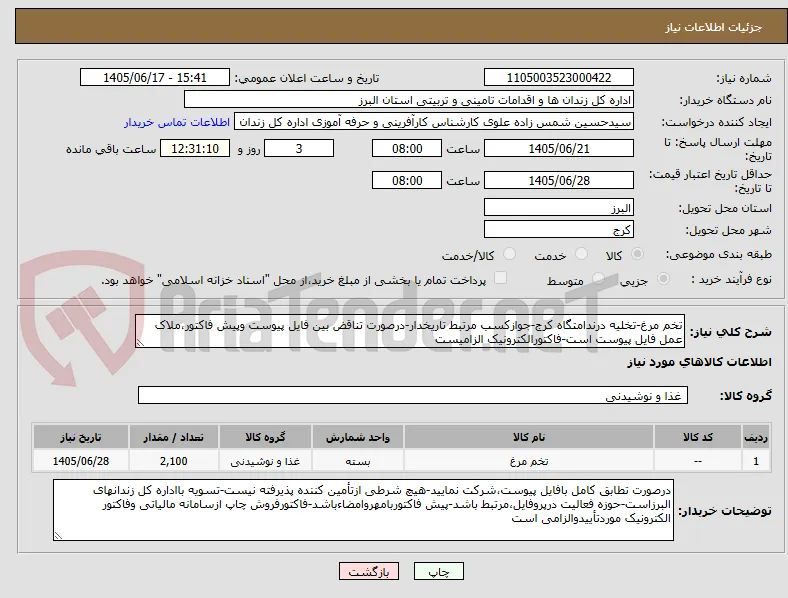The height and width of the screenshot is (598, 788).
Task: Click the چاپ print button
Action: (439, 571)
